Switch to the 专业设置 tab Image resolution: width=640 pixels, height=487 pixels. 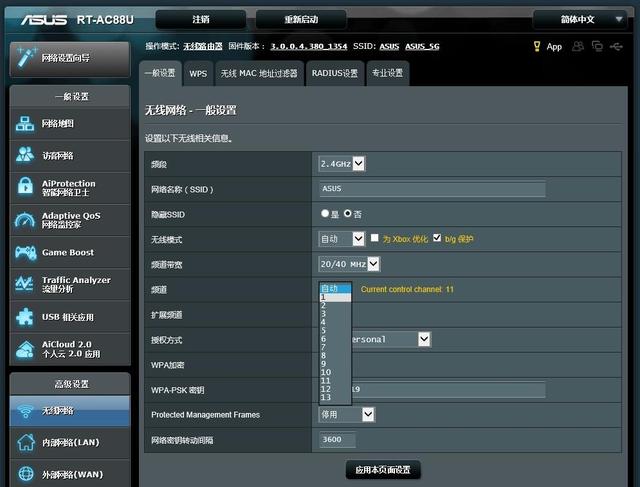(388, 73)
